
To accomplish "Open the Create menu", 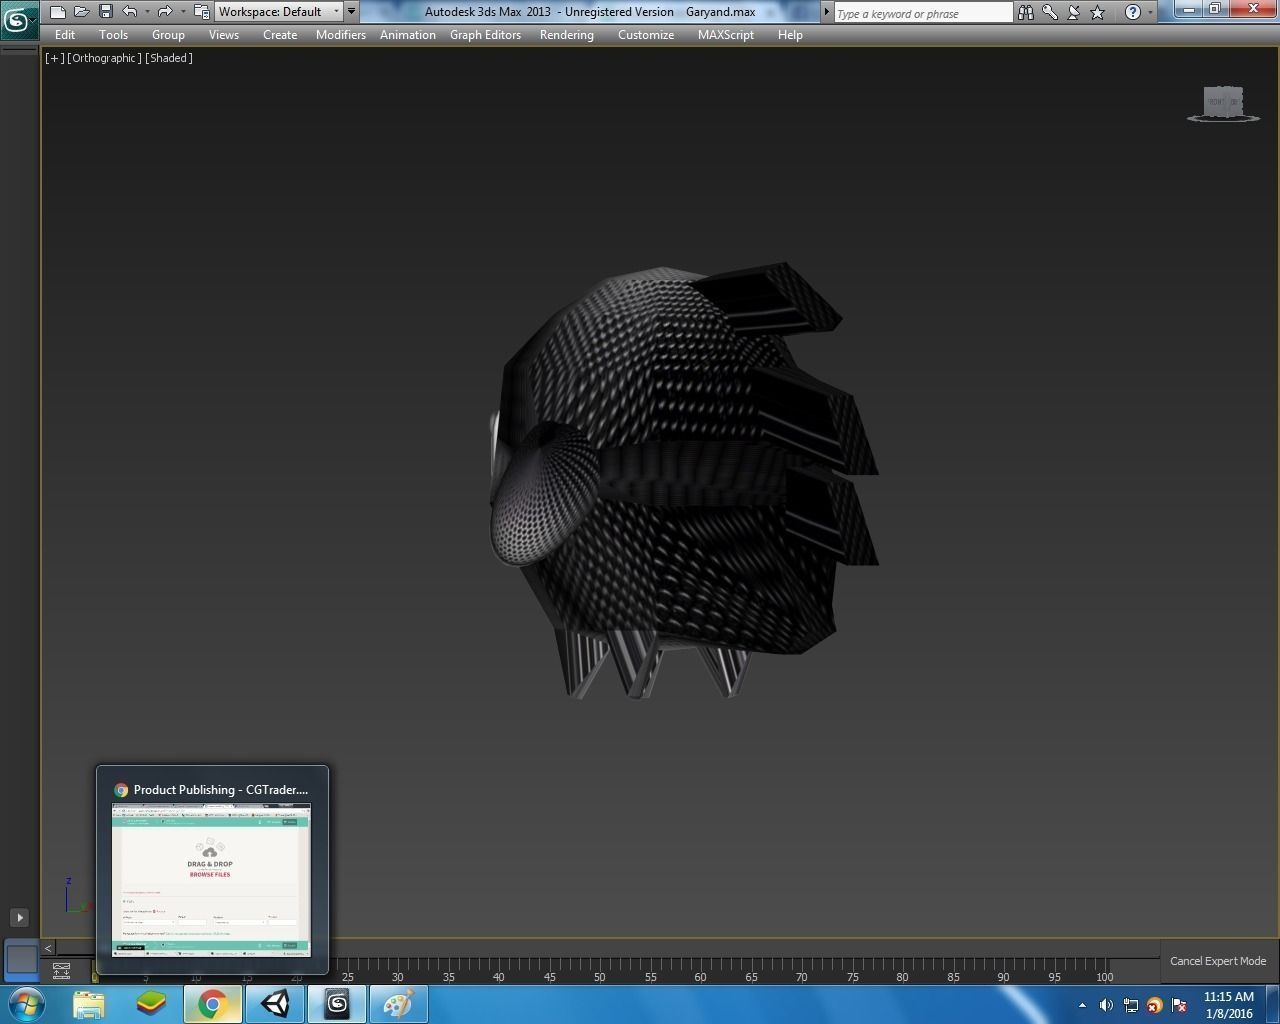I will (280, 35).
